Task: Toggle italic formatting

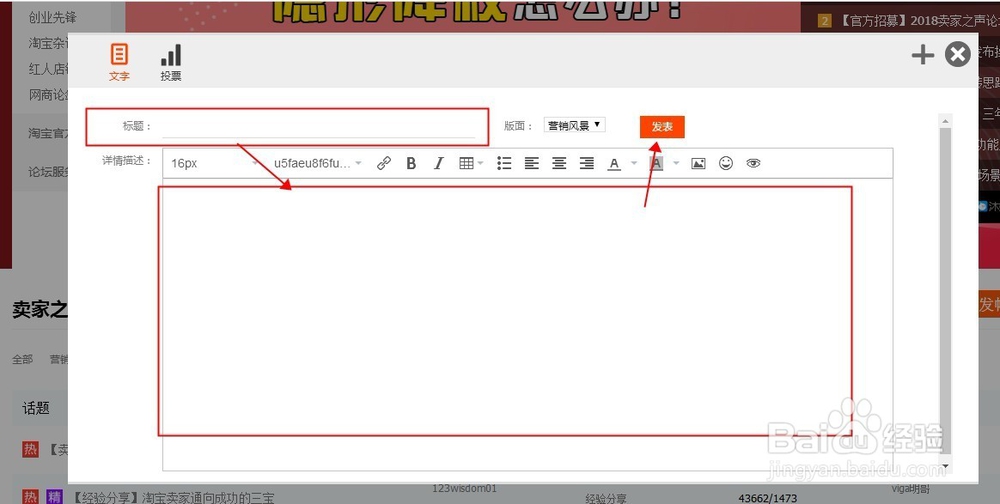Action: pos(439,163)
